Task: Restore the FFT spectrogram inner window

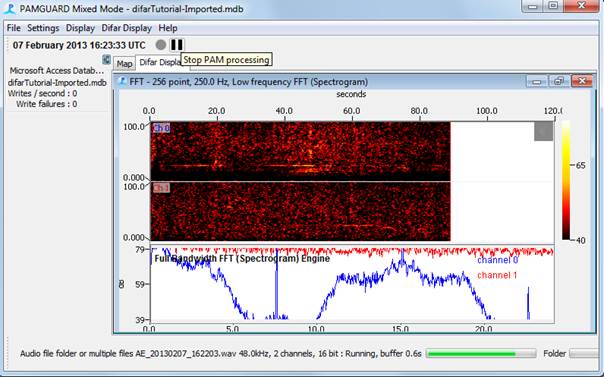Action: (559, 81)
